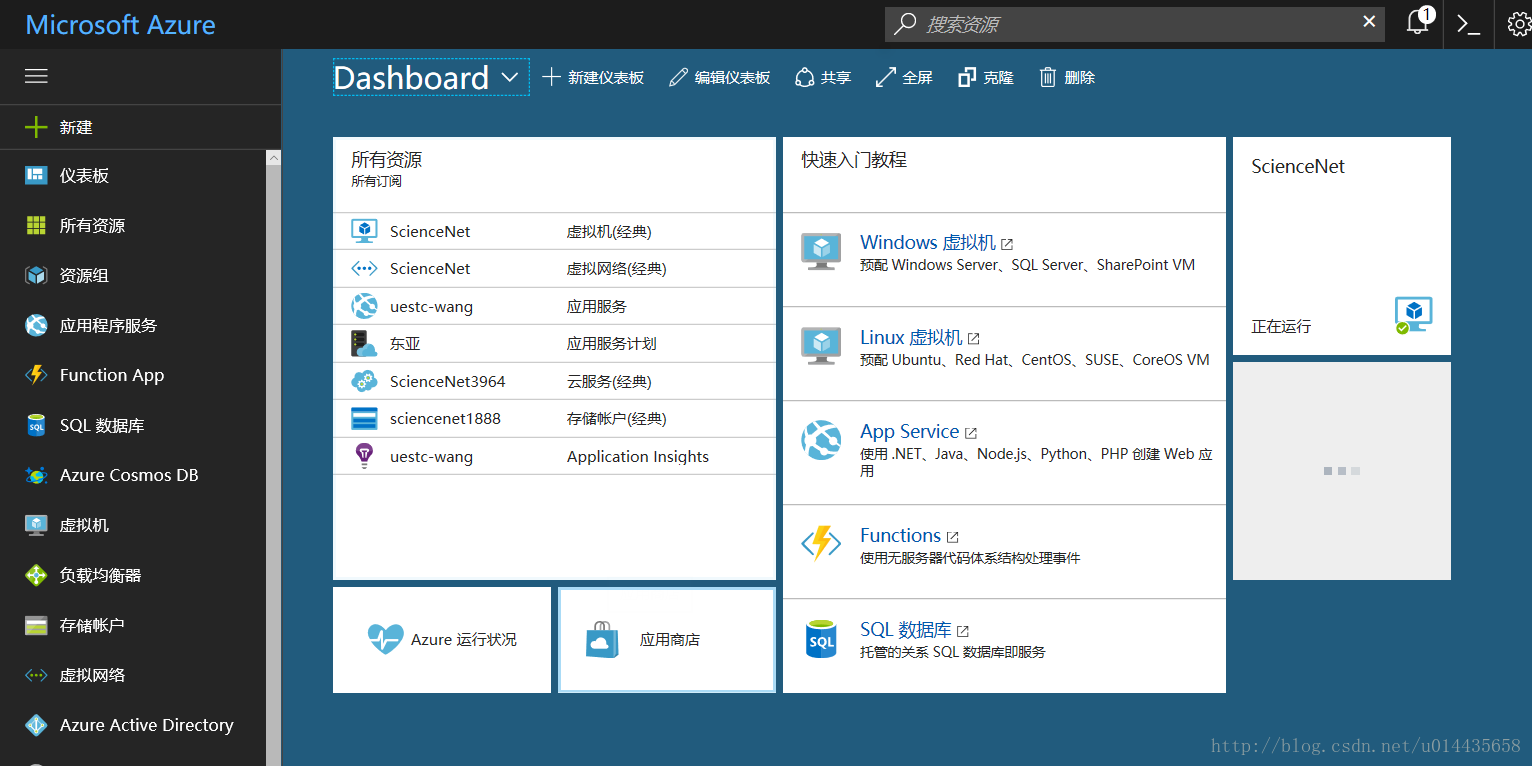Click the 应用商店 shopping bag icon

pos(602,640)
